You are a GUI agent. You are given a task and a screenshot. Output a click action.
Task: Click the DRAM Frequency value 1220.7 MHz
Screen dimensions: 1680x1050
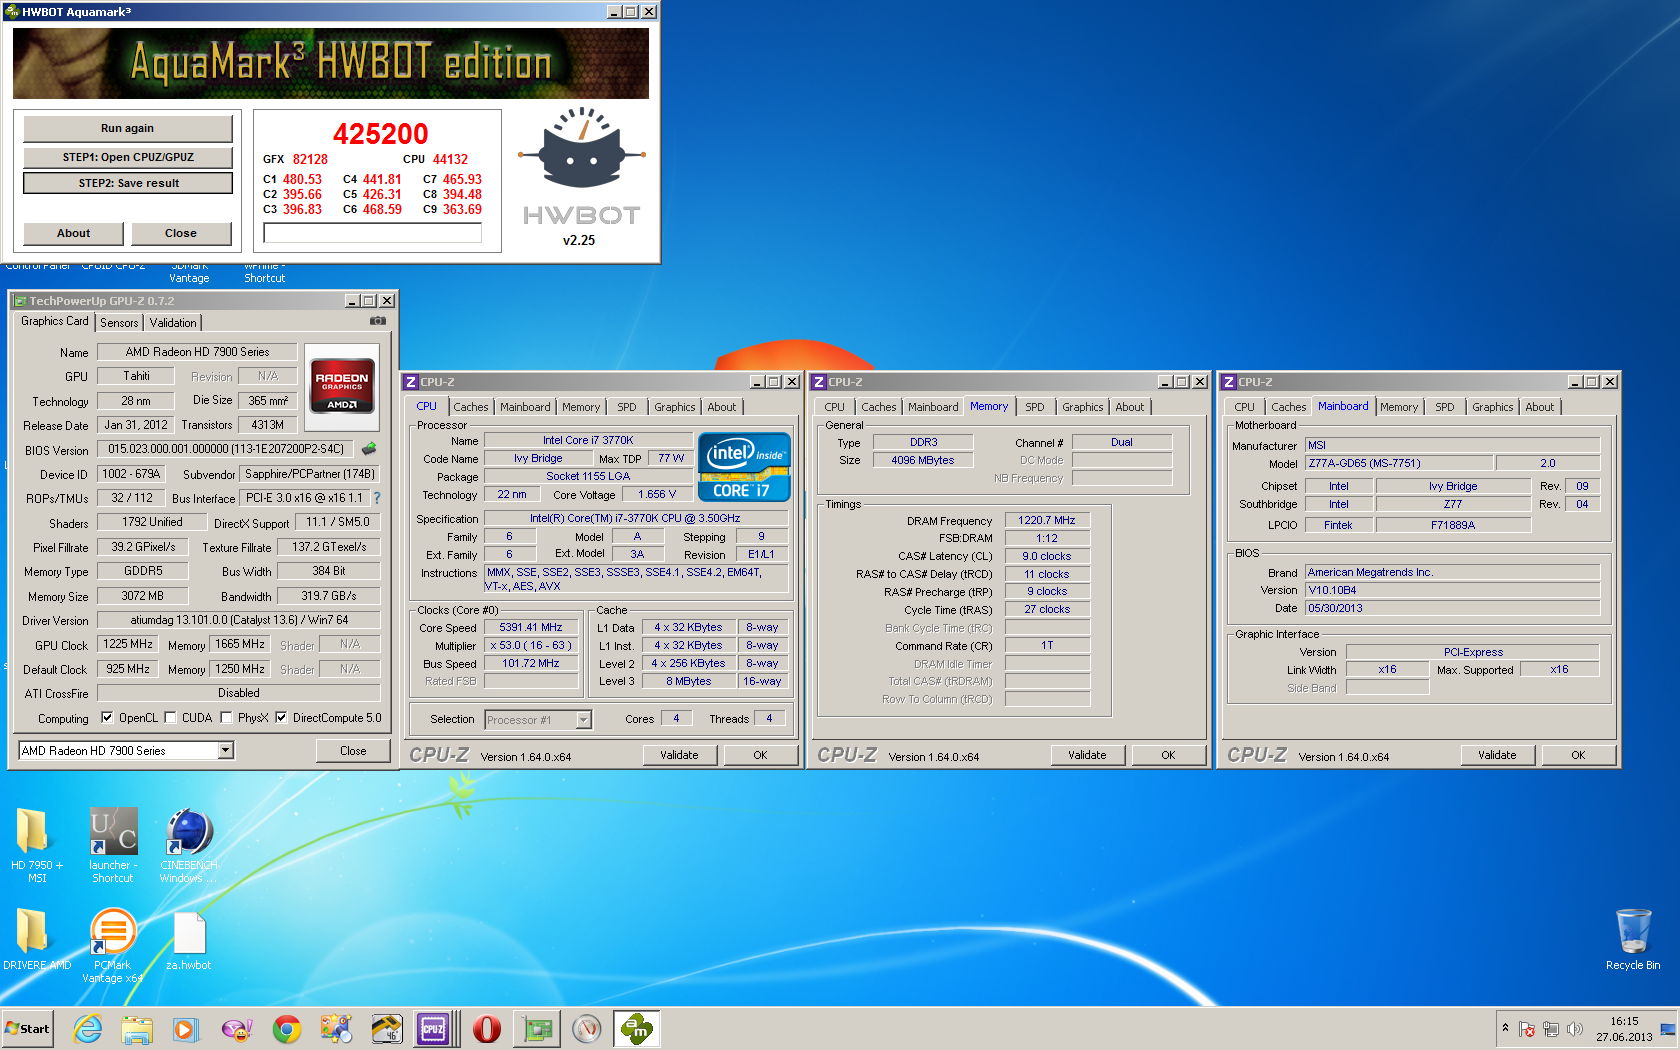coord(1047,520)
